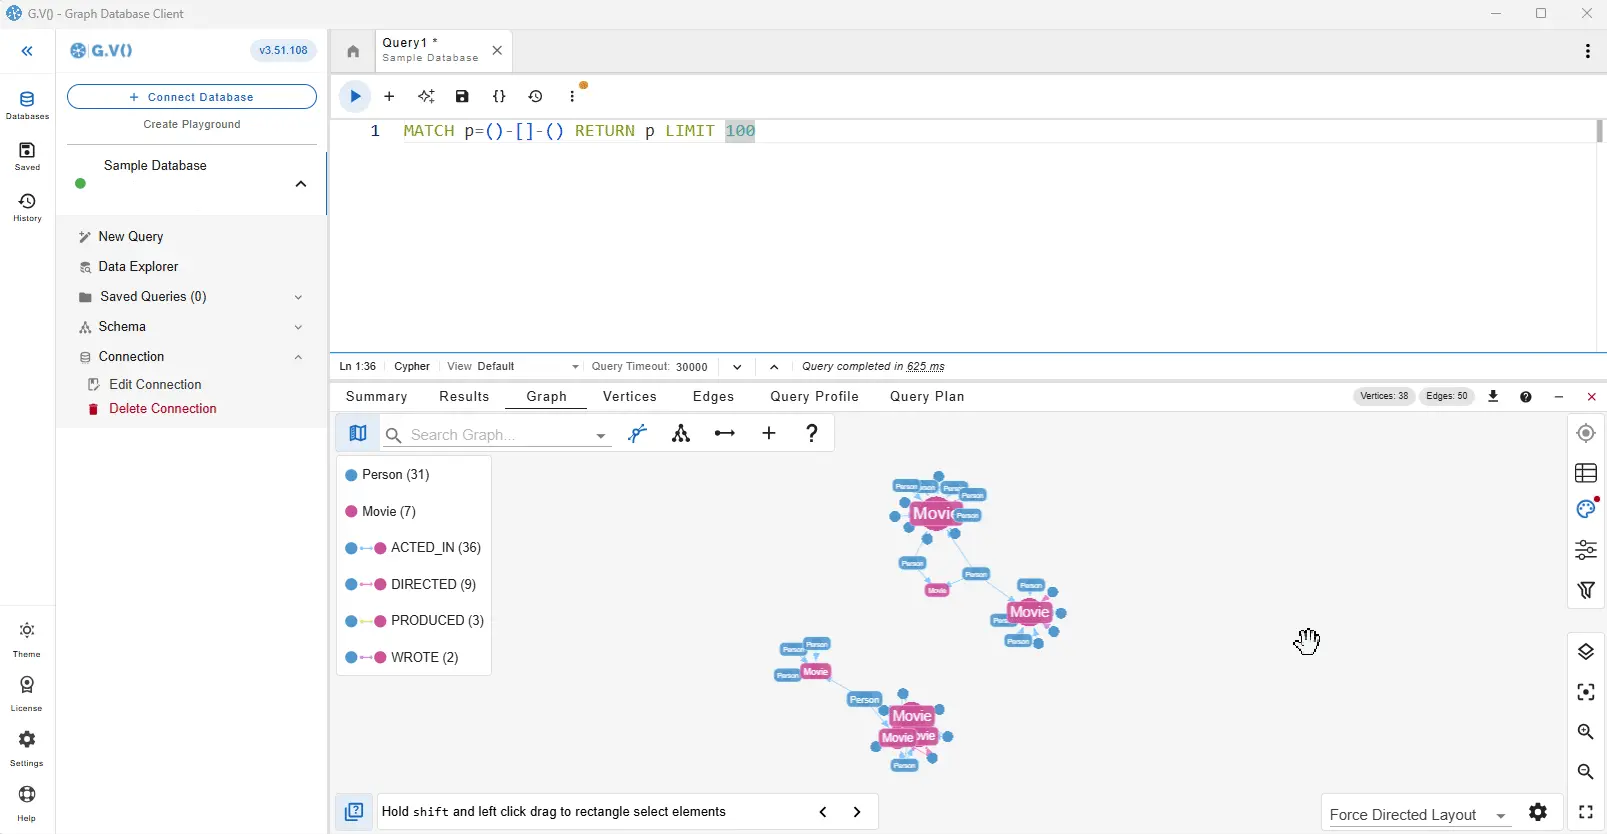
Task: Expand Saved Queries (0)
Action: [298, 297]
